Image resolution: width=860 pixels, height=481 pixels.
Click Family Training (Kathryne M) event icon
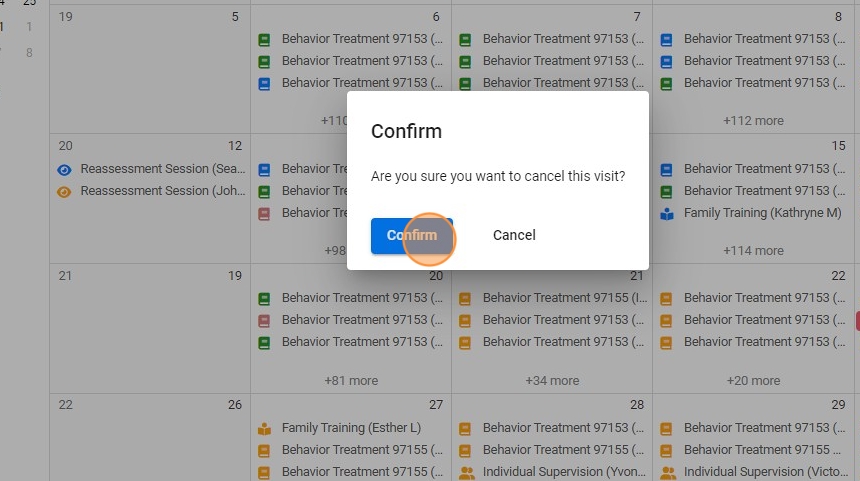667,213
